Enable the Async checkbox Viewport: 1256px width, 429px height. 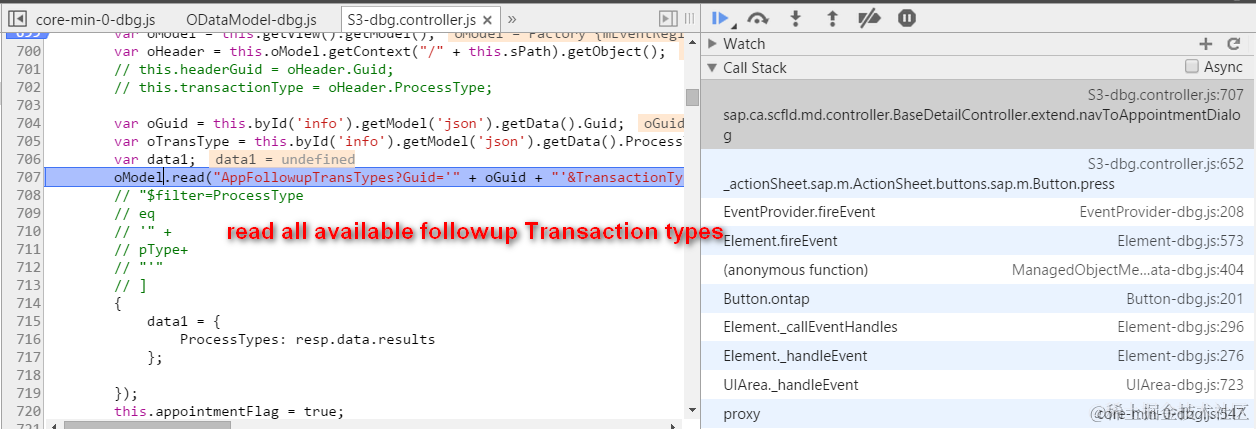click(1191, 67)
